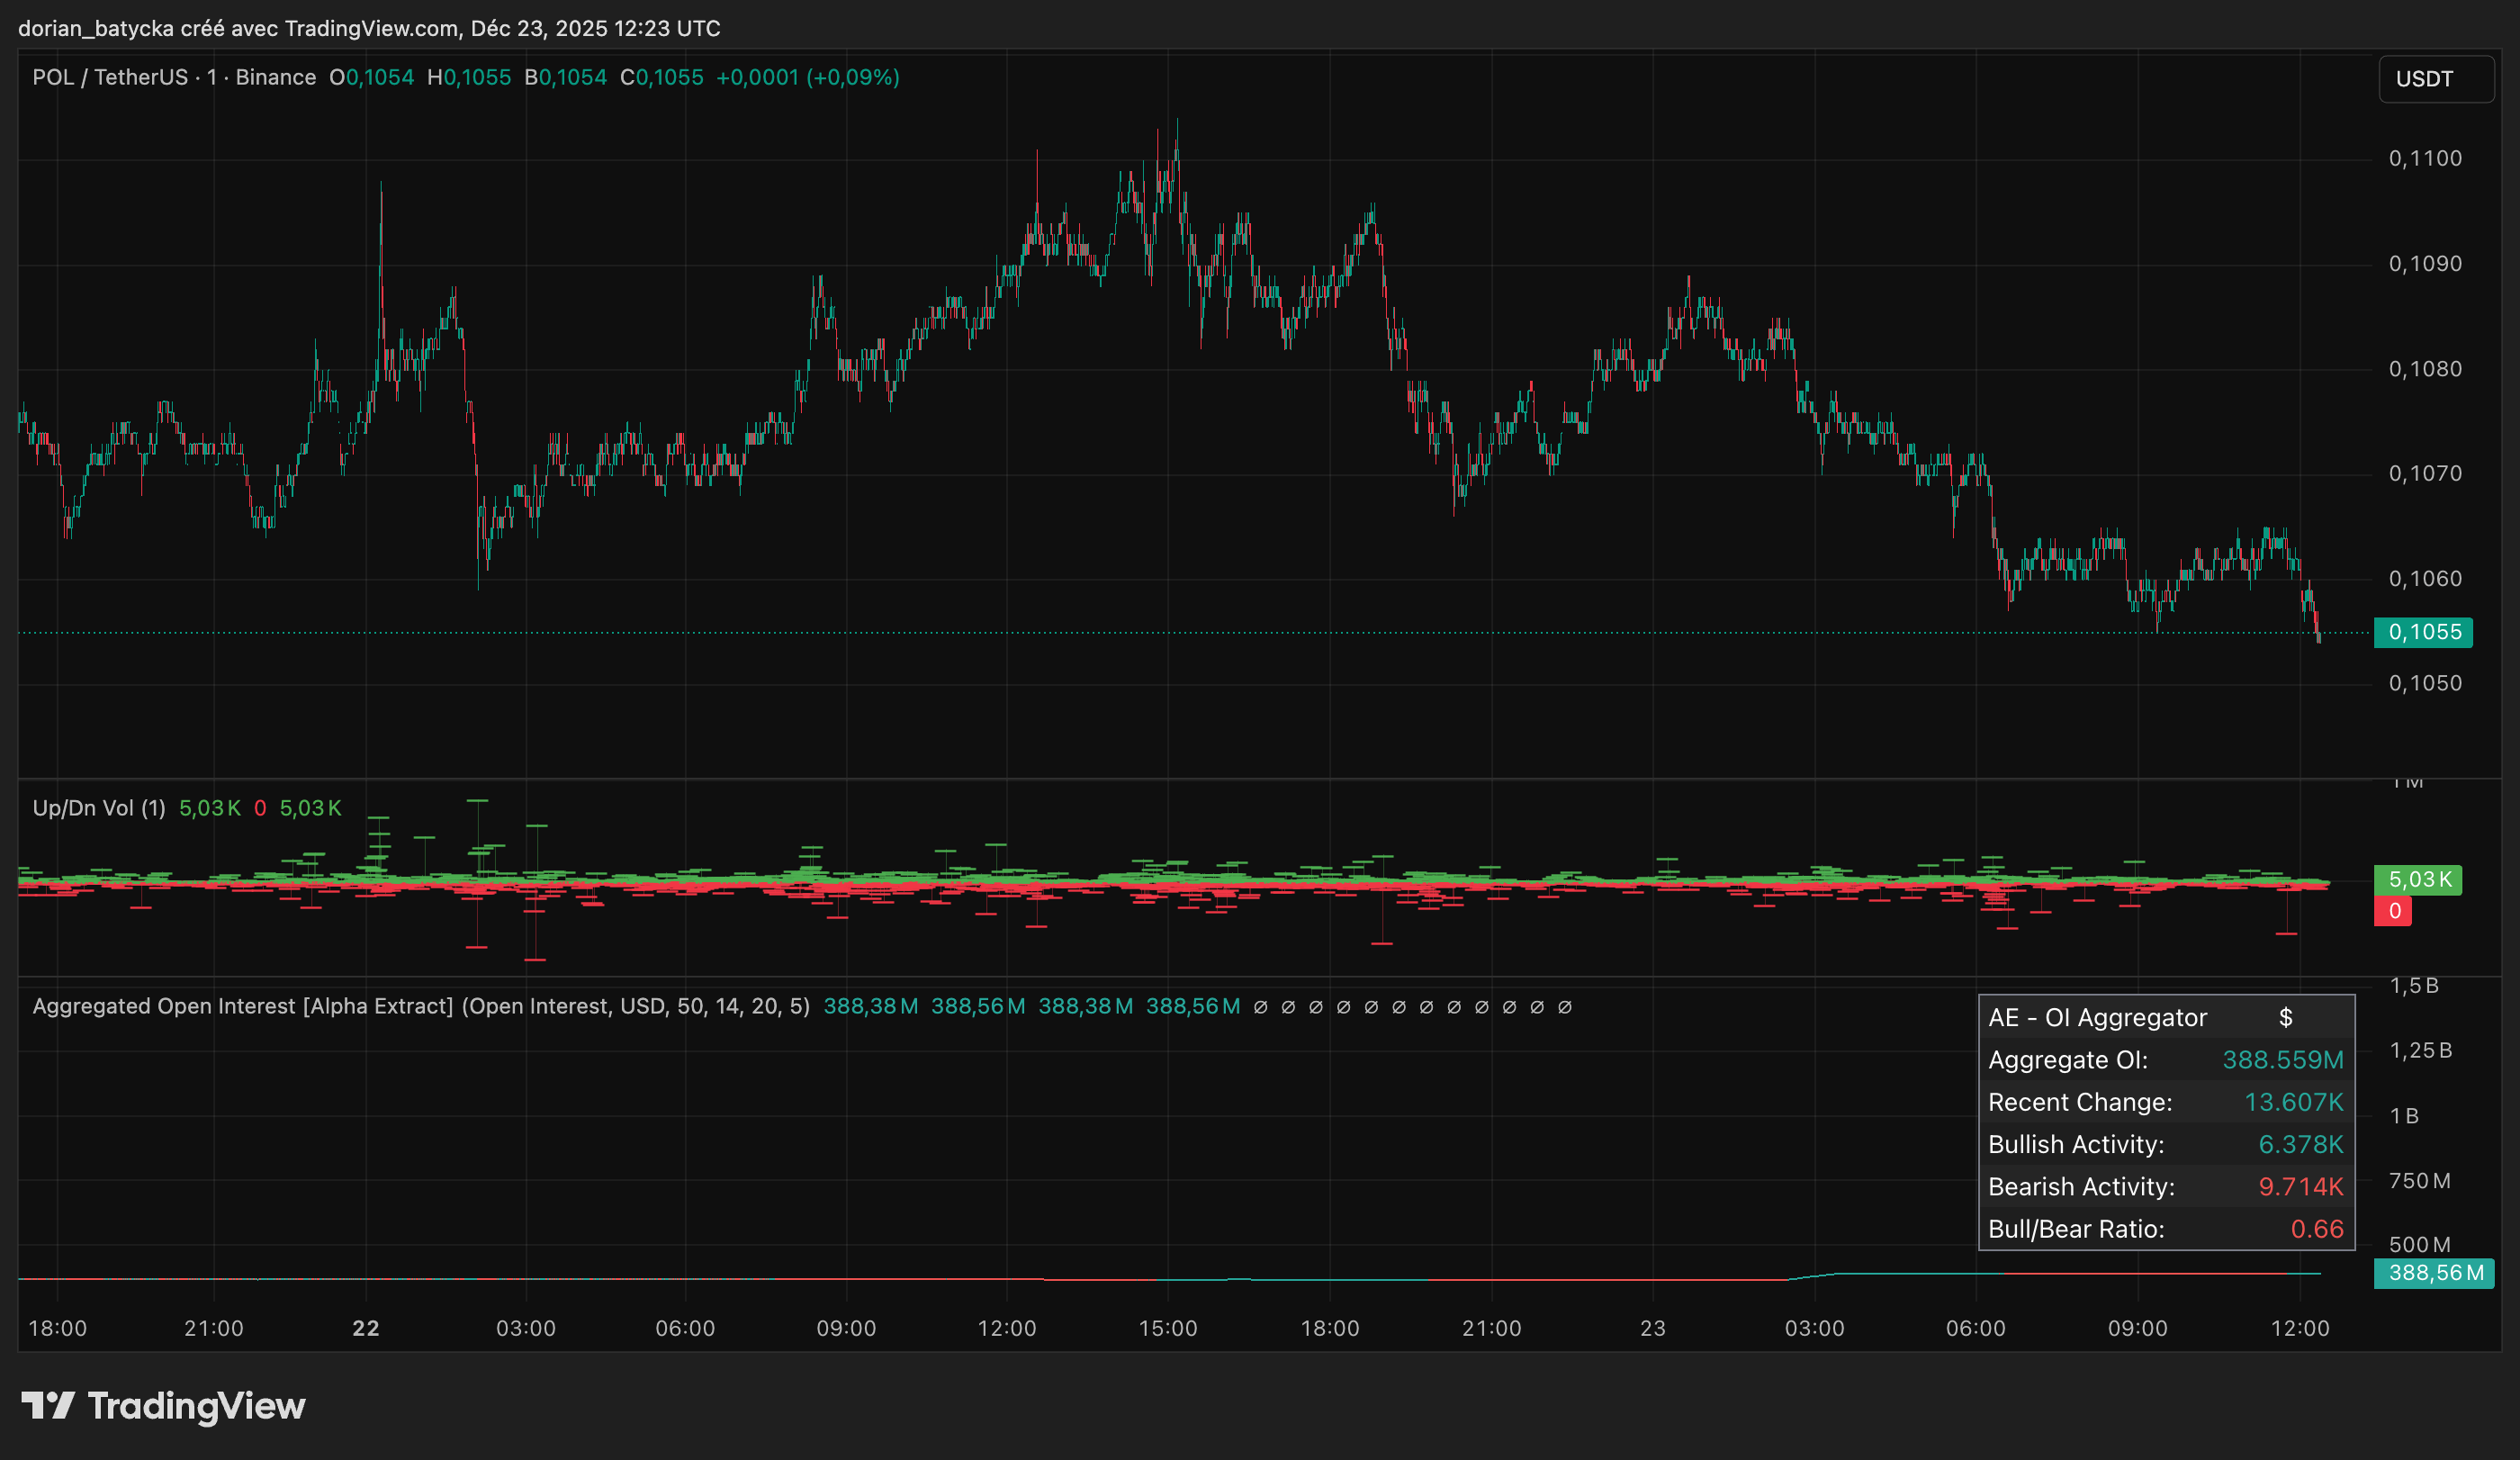Click the 15:00 label on time axis
The width and height of the screenshot is (2520, 1460).
click(1167, 1328)
